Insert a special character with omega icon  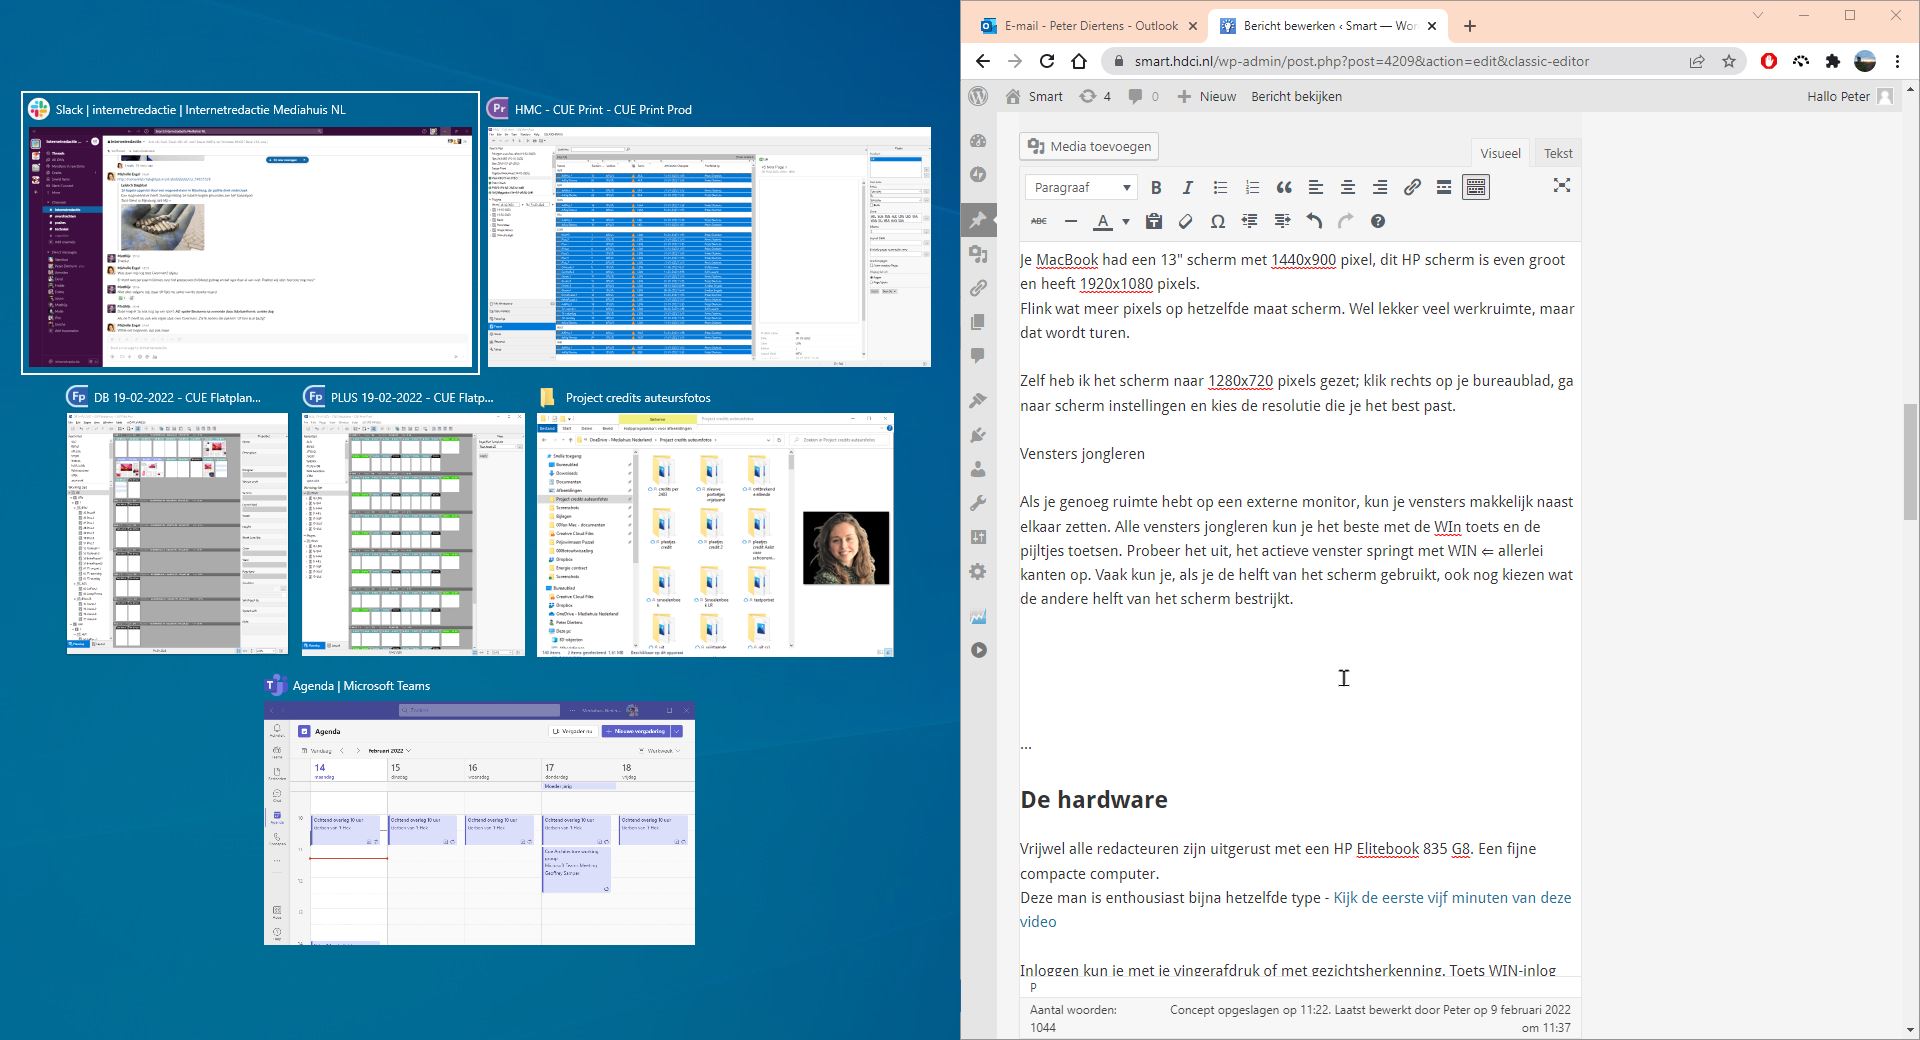pyautogui.click(x=1217, y=221)
